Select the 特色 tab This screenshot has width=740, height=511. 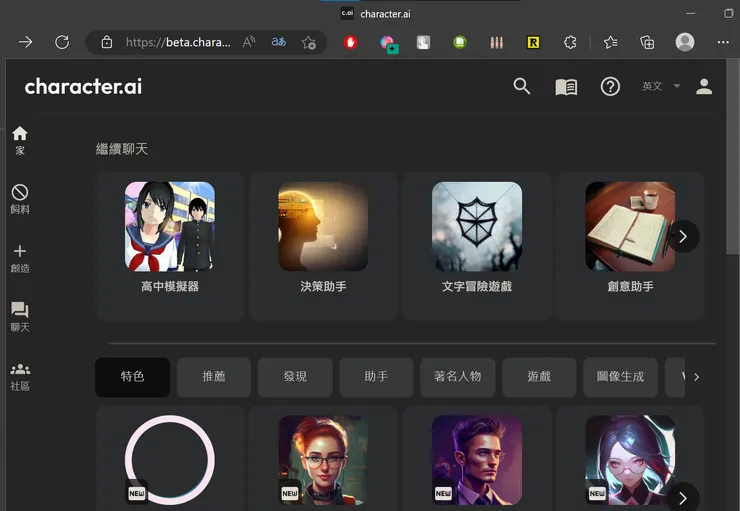(132, 377)
